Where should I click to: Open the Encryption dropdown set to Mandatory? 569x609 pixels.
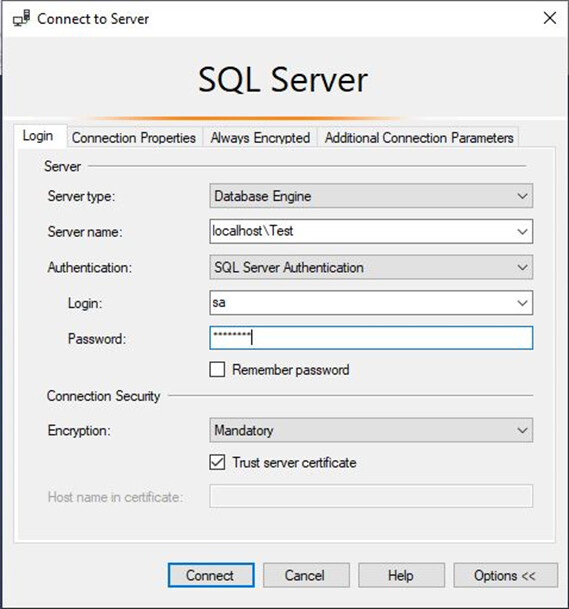[371, 430]
